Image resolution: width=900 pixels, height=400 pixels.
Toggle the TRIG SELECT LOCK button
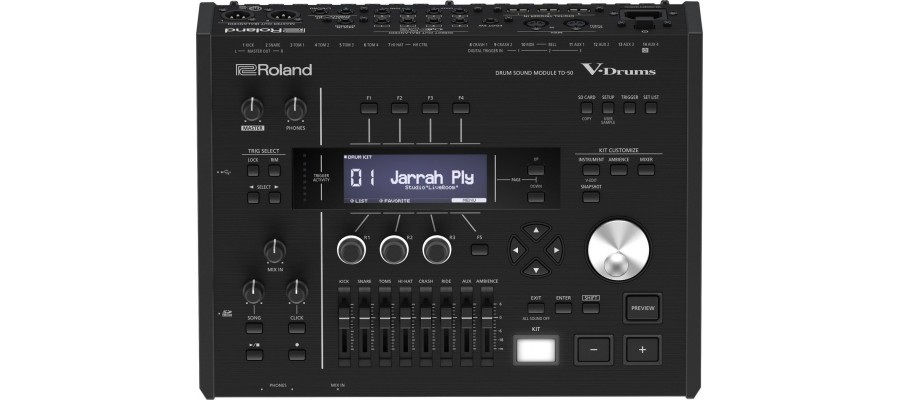click(253, 170)
